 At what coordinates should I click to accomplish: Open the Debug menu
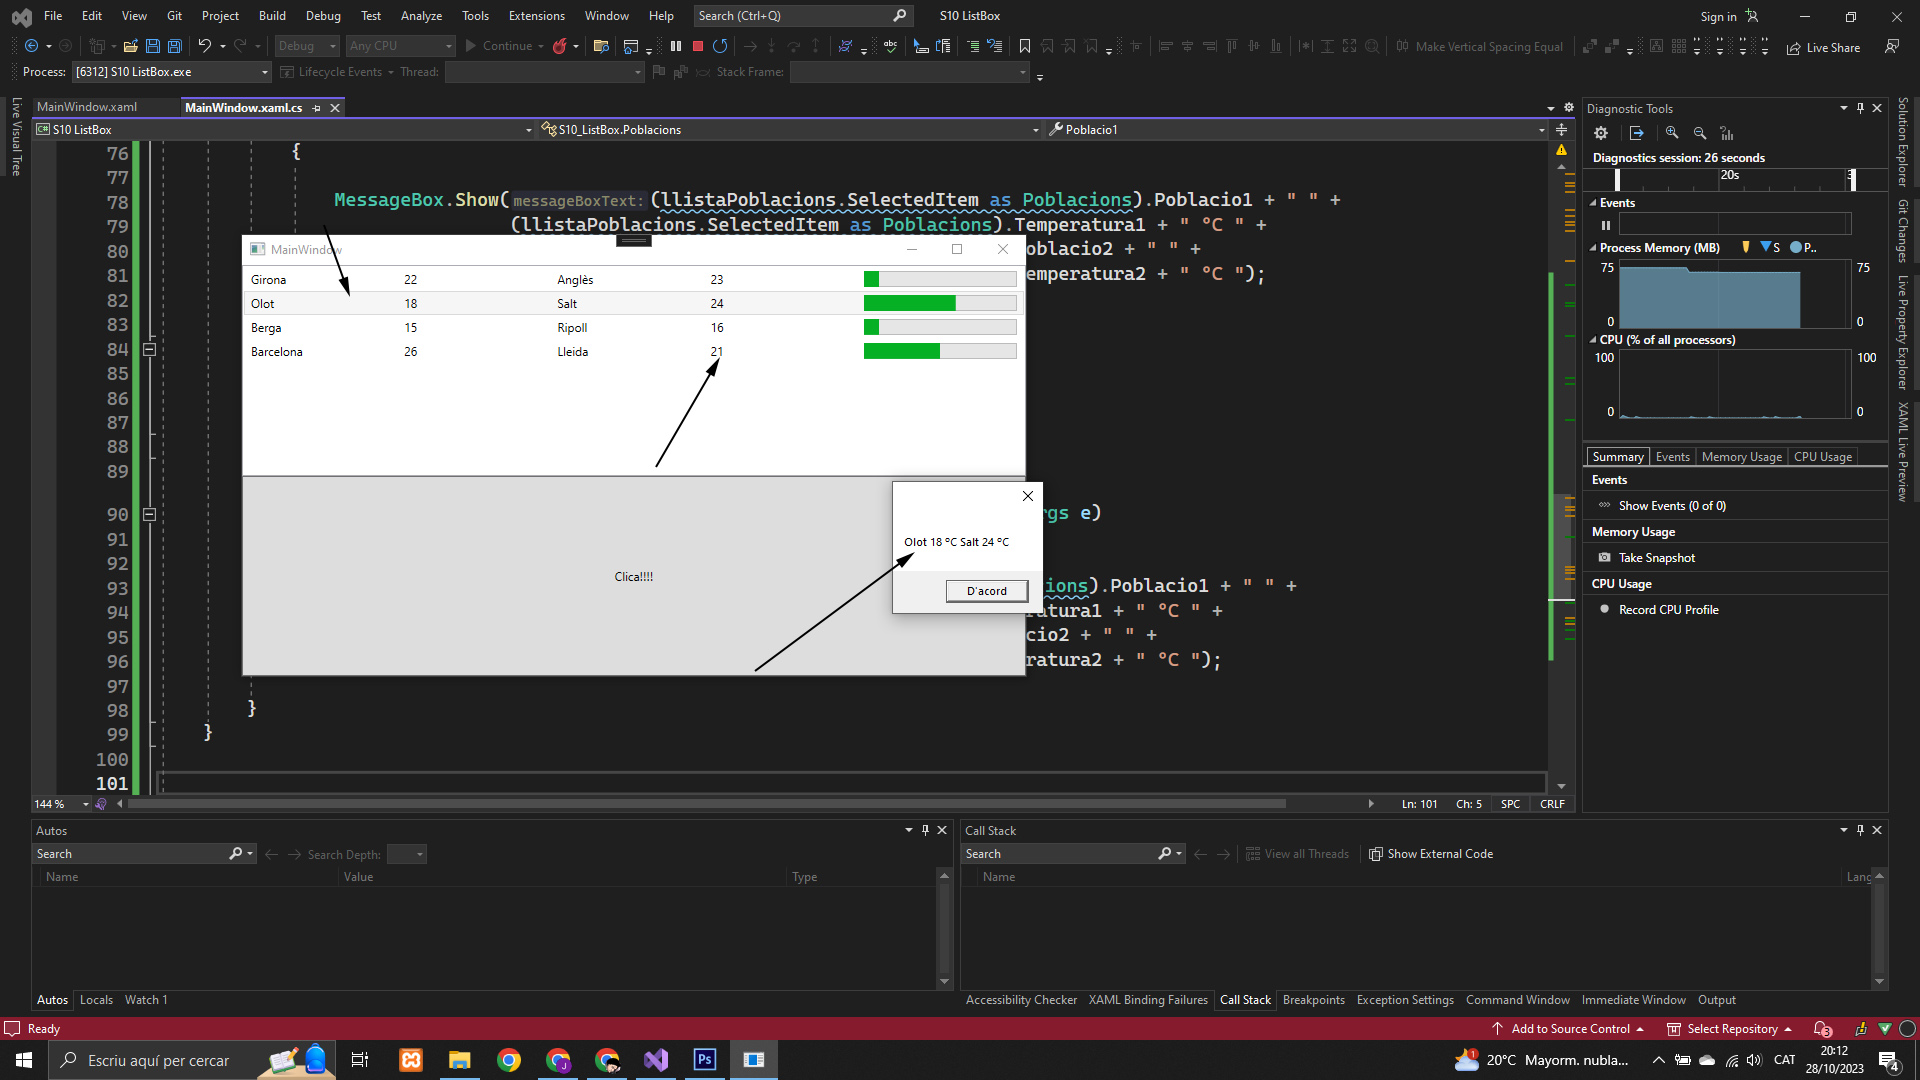[323, 16]
